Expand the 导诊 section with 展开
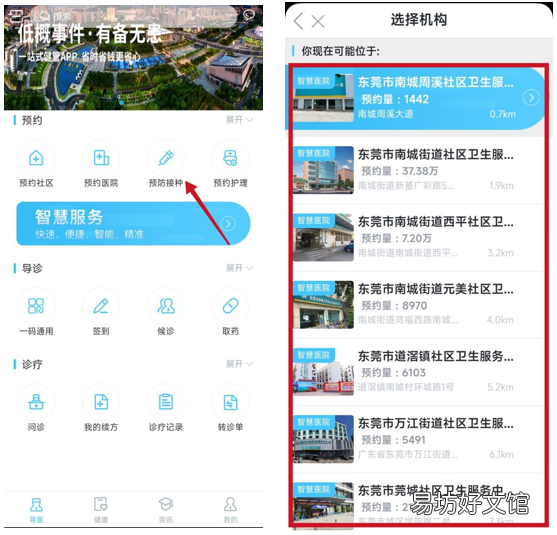The image size is (557, 535). pos(239,268)
